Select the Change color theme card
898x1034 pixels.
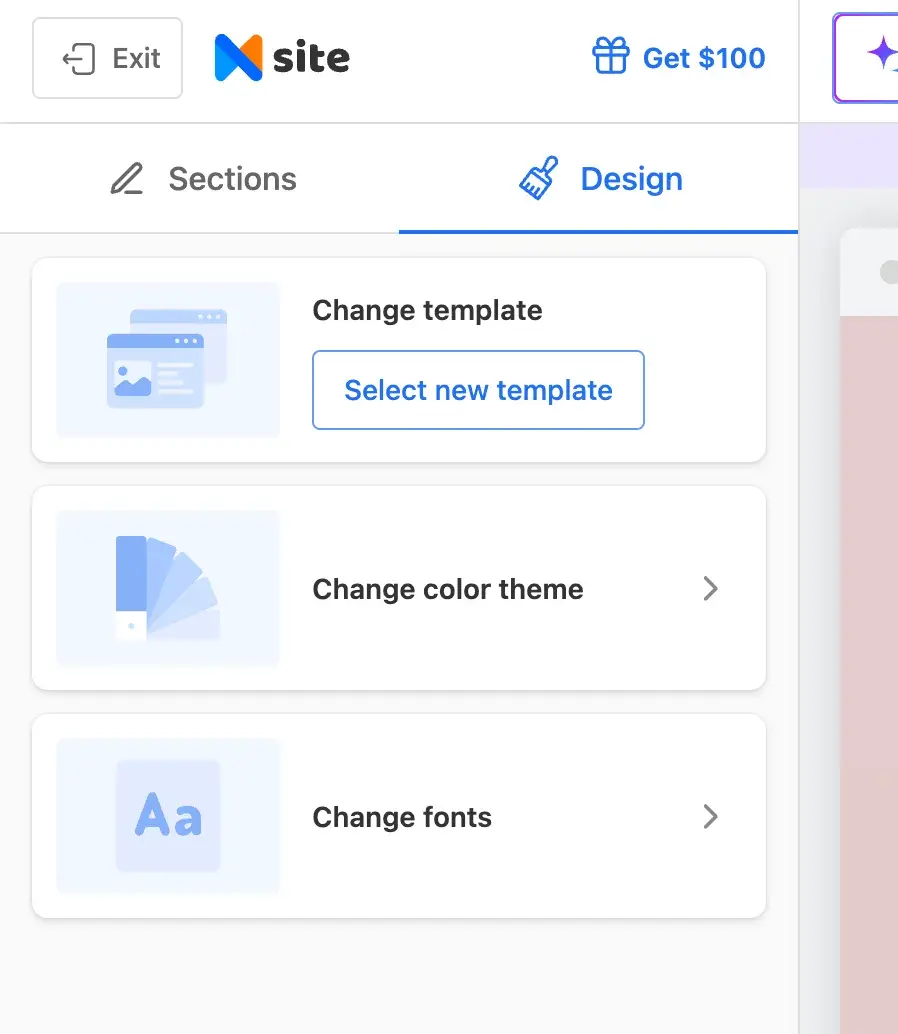coord(399,589)
